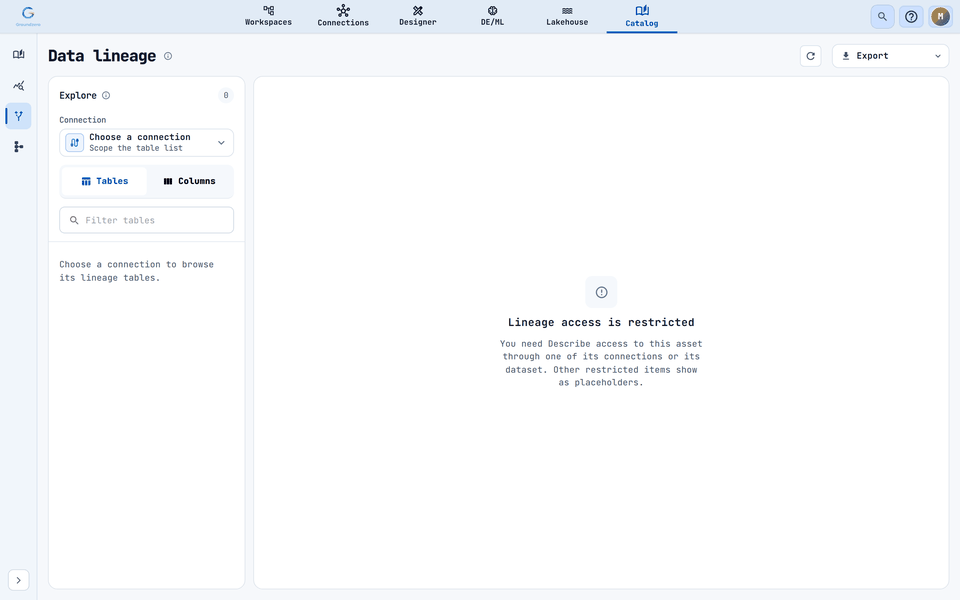960x600 pixels.
Task: Click 'Choose a connection to browse' hint
Action: pyautogui.click(x=137, y=271)
